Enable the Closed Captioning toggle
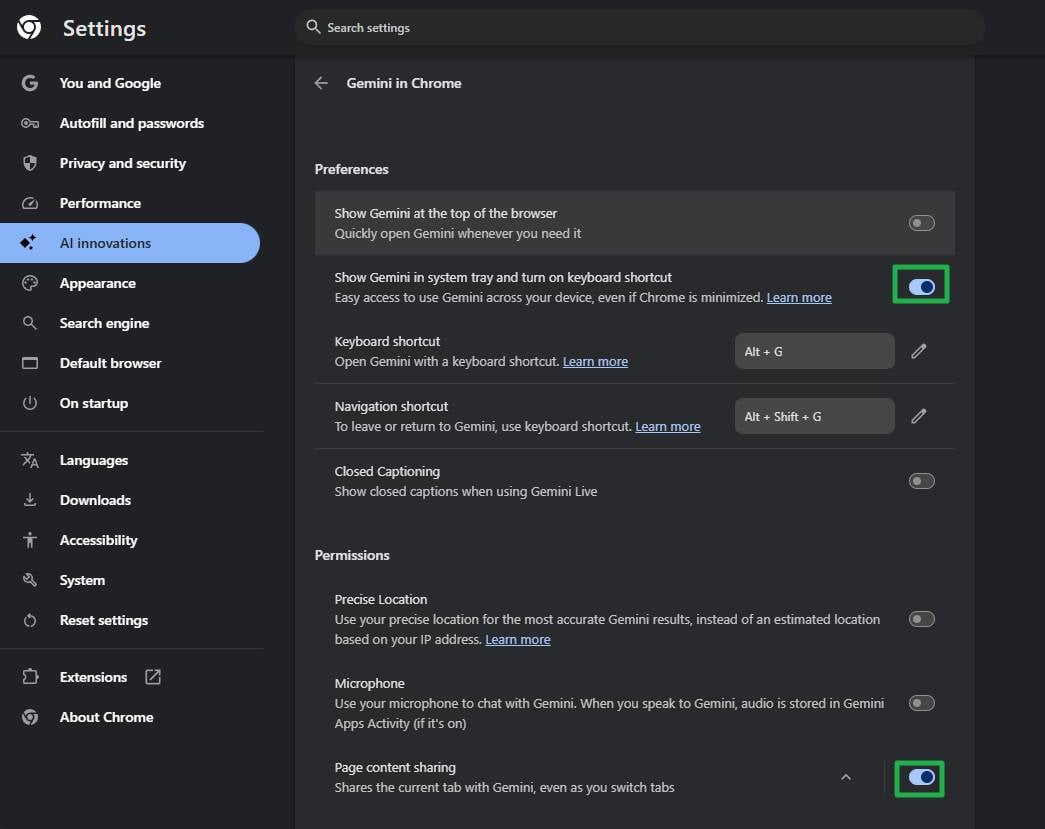This screenshot has width=1045, height=829. pyautogui.click(x=921, y=481)
